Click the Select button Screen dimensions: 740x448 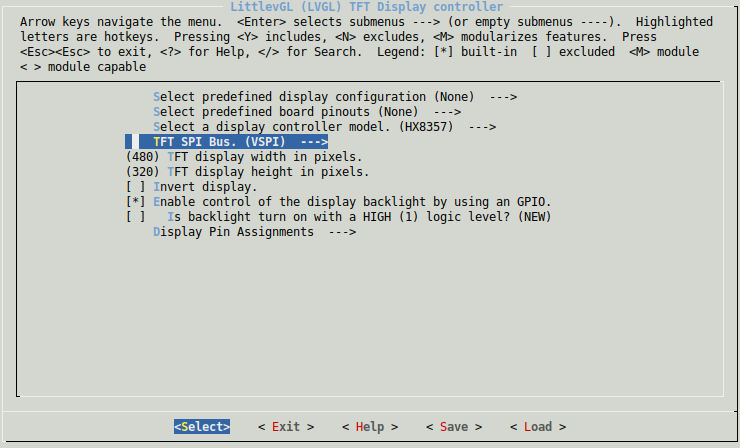click(x=202, y=427)
